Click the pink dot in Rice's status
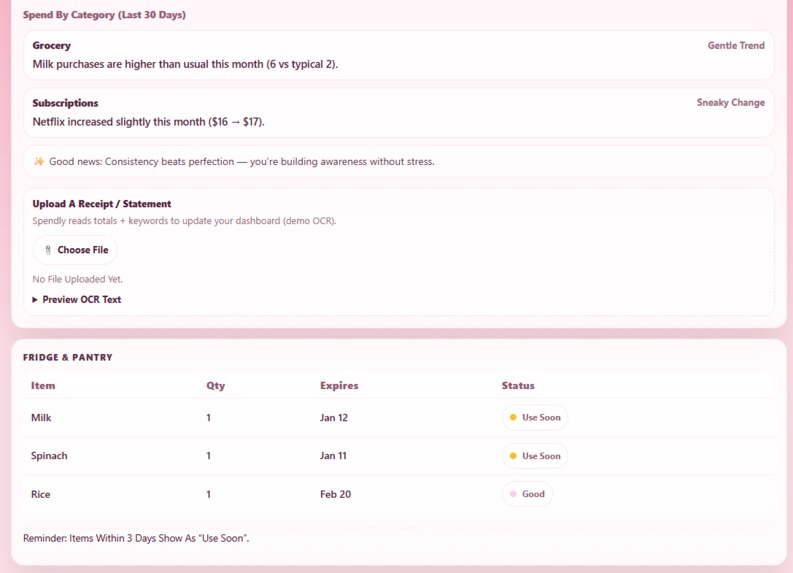Viewport: 793px width, 573px height. click(x=513, y=494)
